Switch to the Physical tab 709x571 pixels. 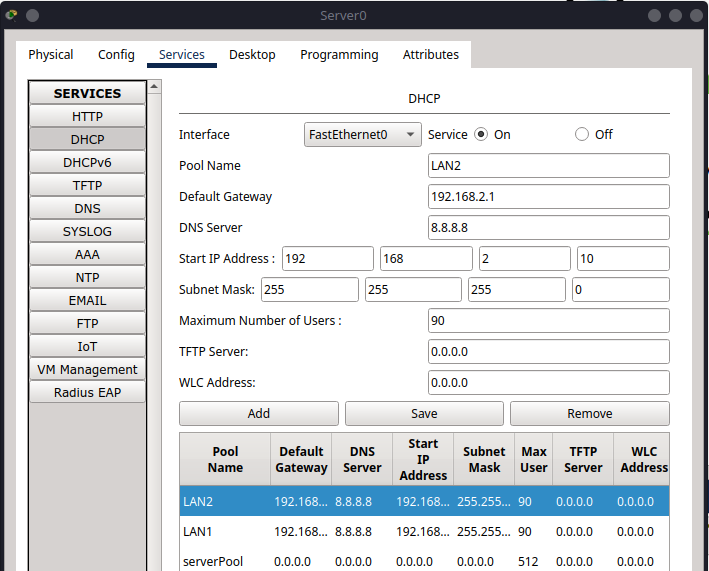pyautogui.click(x=51, y=55)
